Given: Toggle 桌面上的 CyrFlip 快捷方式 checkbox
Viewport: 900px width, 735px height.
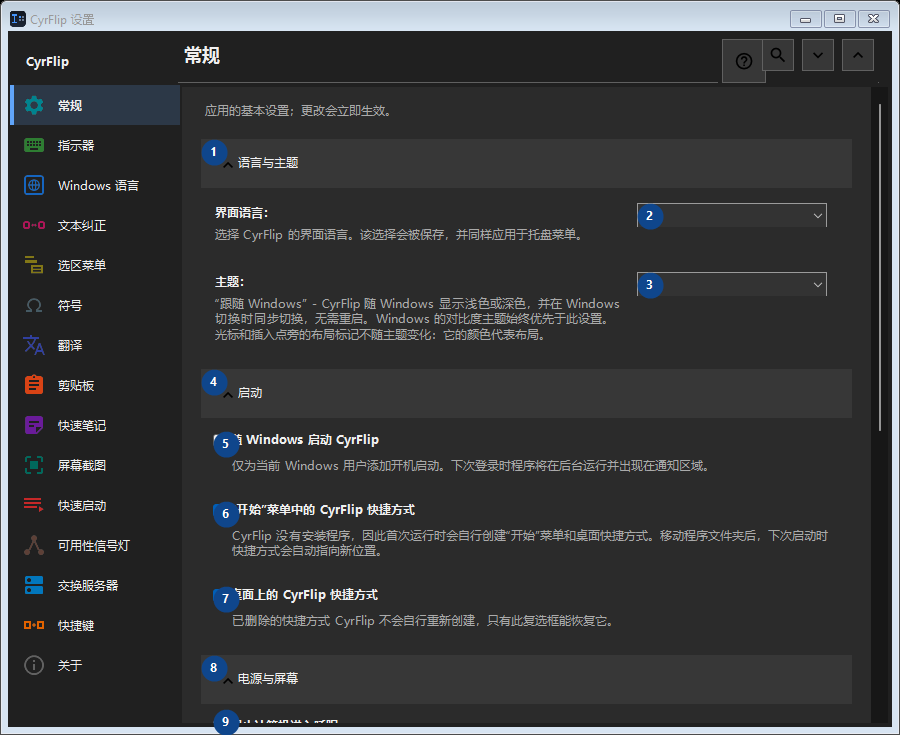Looking at the screenshot, I should point(221,595).
